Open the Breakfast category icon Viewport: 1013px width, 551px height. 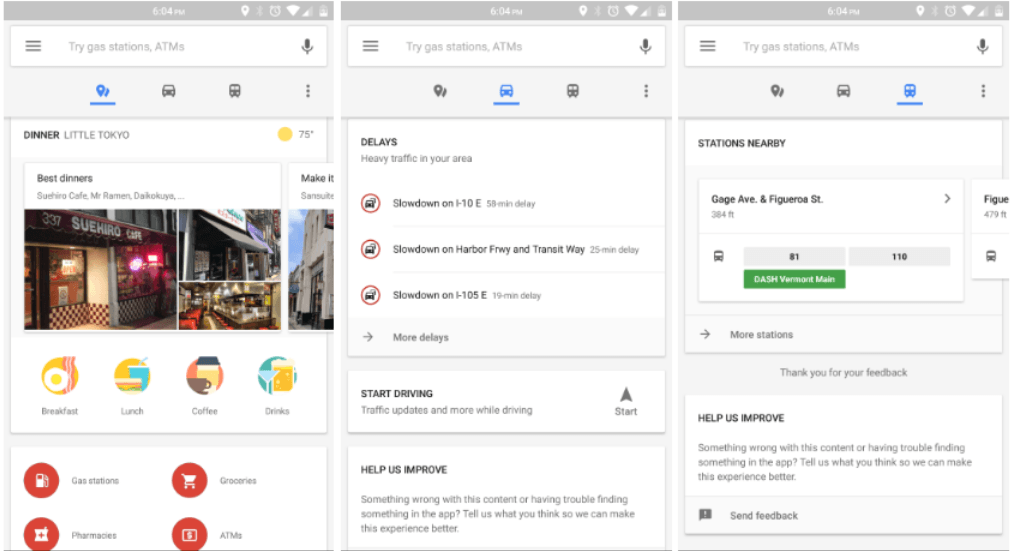click(x=60, y=377)
